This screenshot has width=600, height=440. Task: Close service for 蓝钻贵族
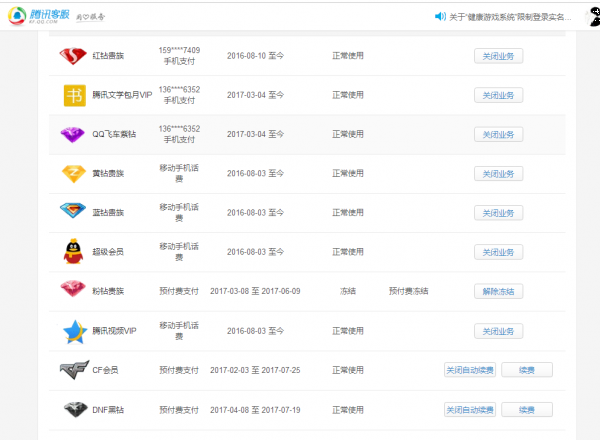(498, 213)
